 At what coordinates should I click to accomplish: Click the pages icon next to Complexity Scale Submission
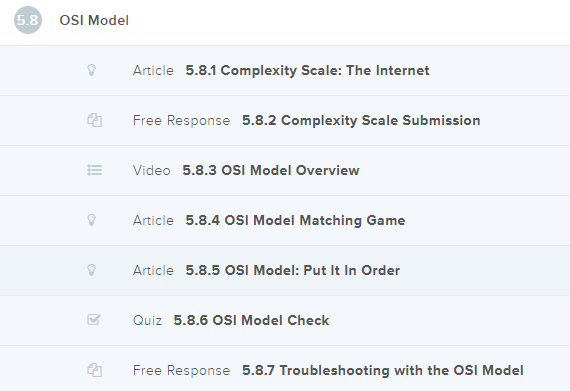(x=95, y=120)
